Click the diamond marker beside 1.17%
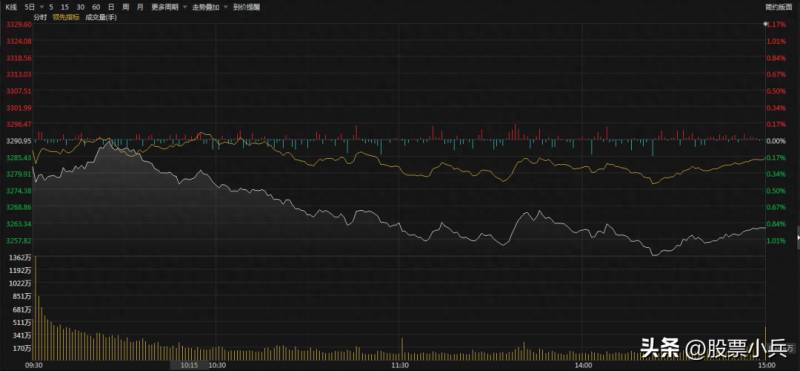This screenshot has height=371, width=800. click(765, 24)
